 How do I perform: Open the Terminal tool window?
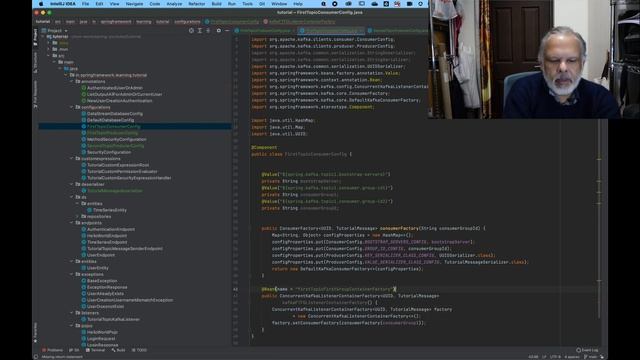pyautogui.click(x=96, y=350)
